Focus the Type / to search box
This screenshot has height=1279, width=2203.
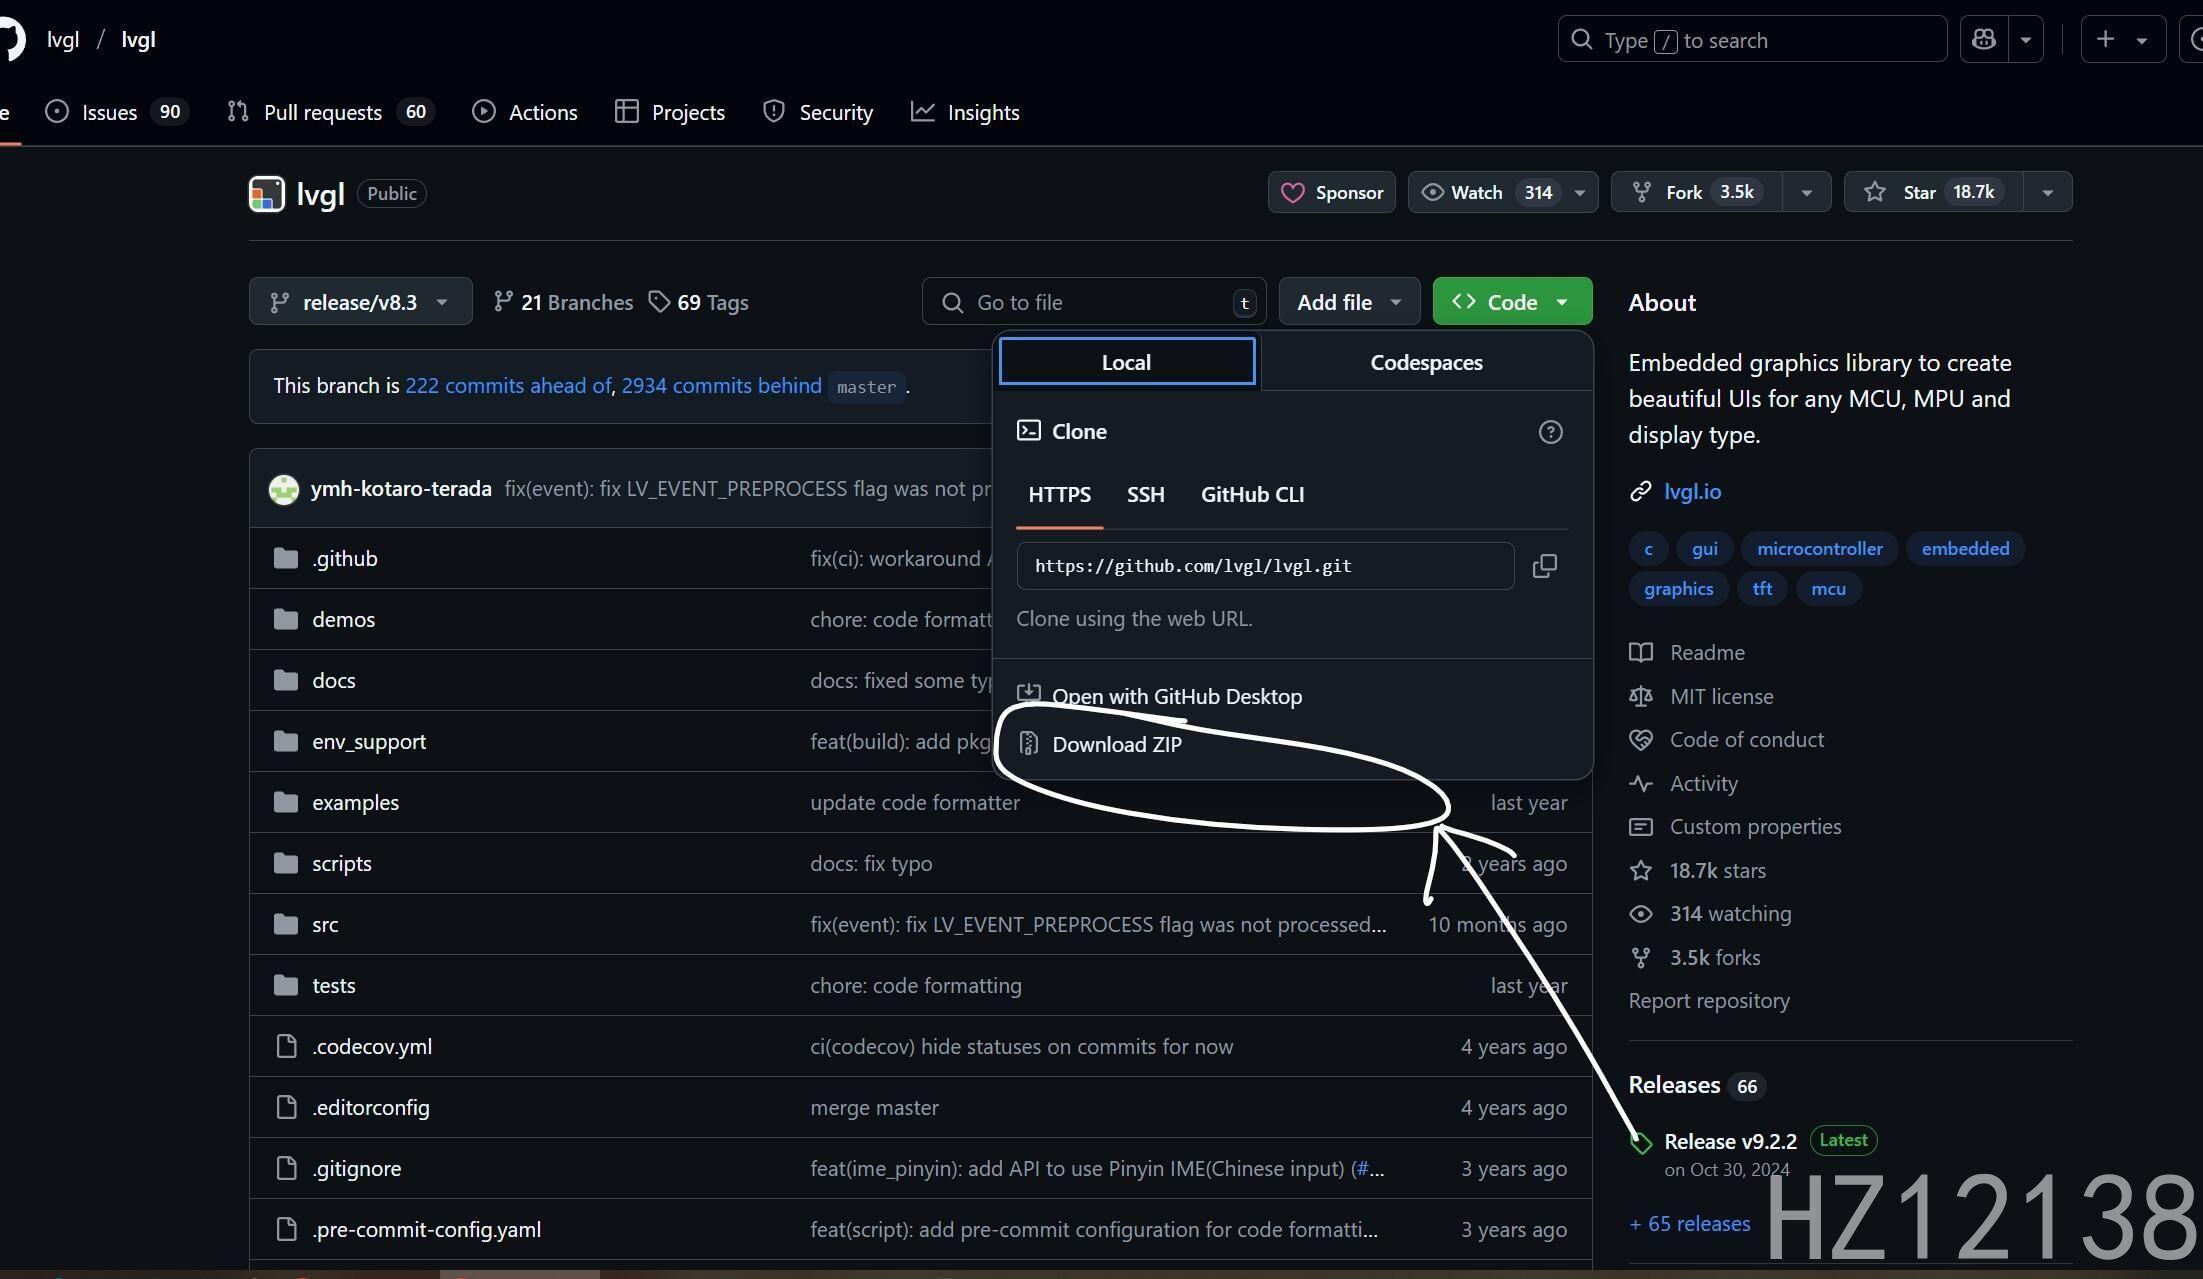1752,40
